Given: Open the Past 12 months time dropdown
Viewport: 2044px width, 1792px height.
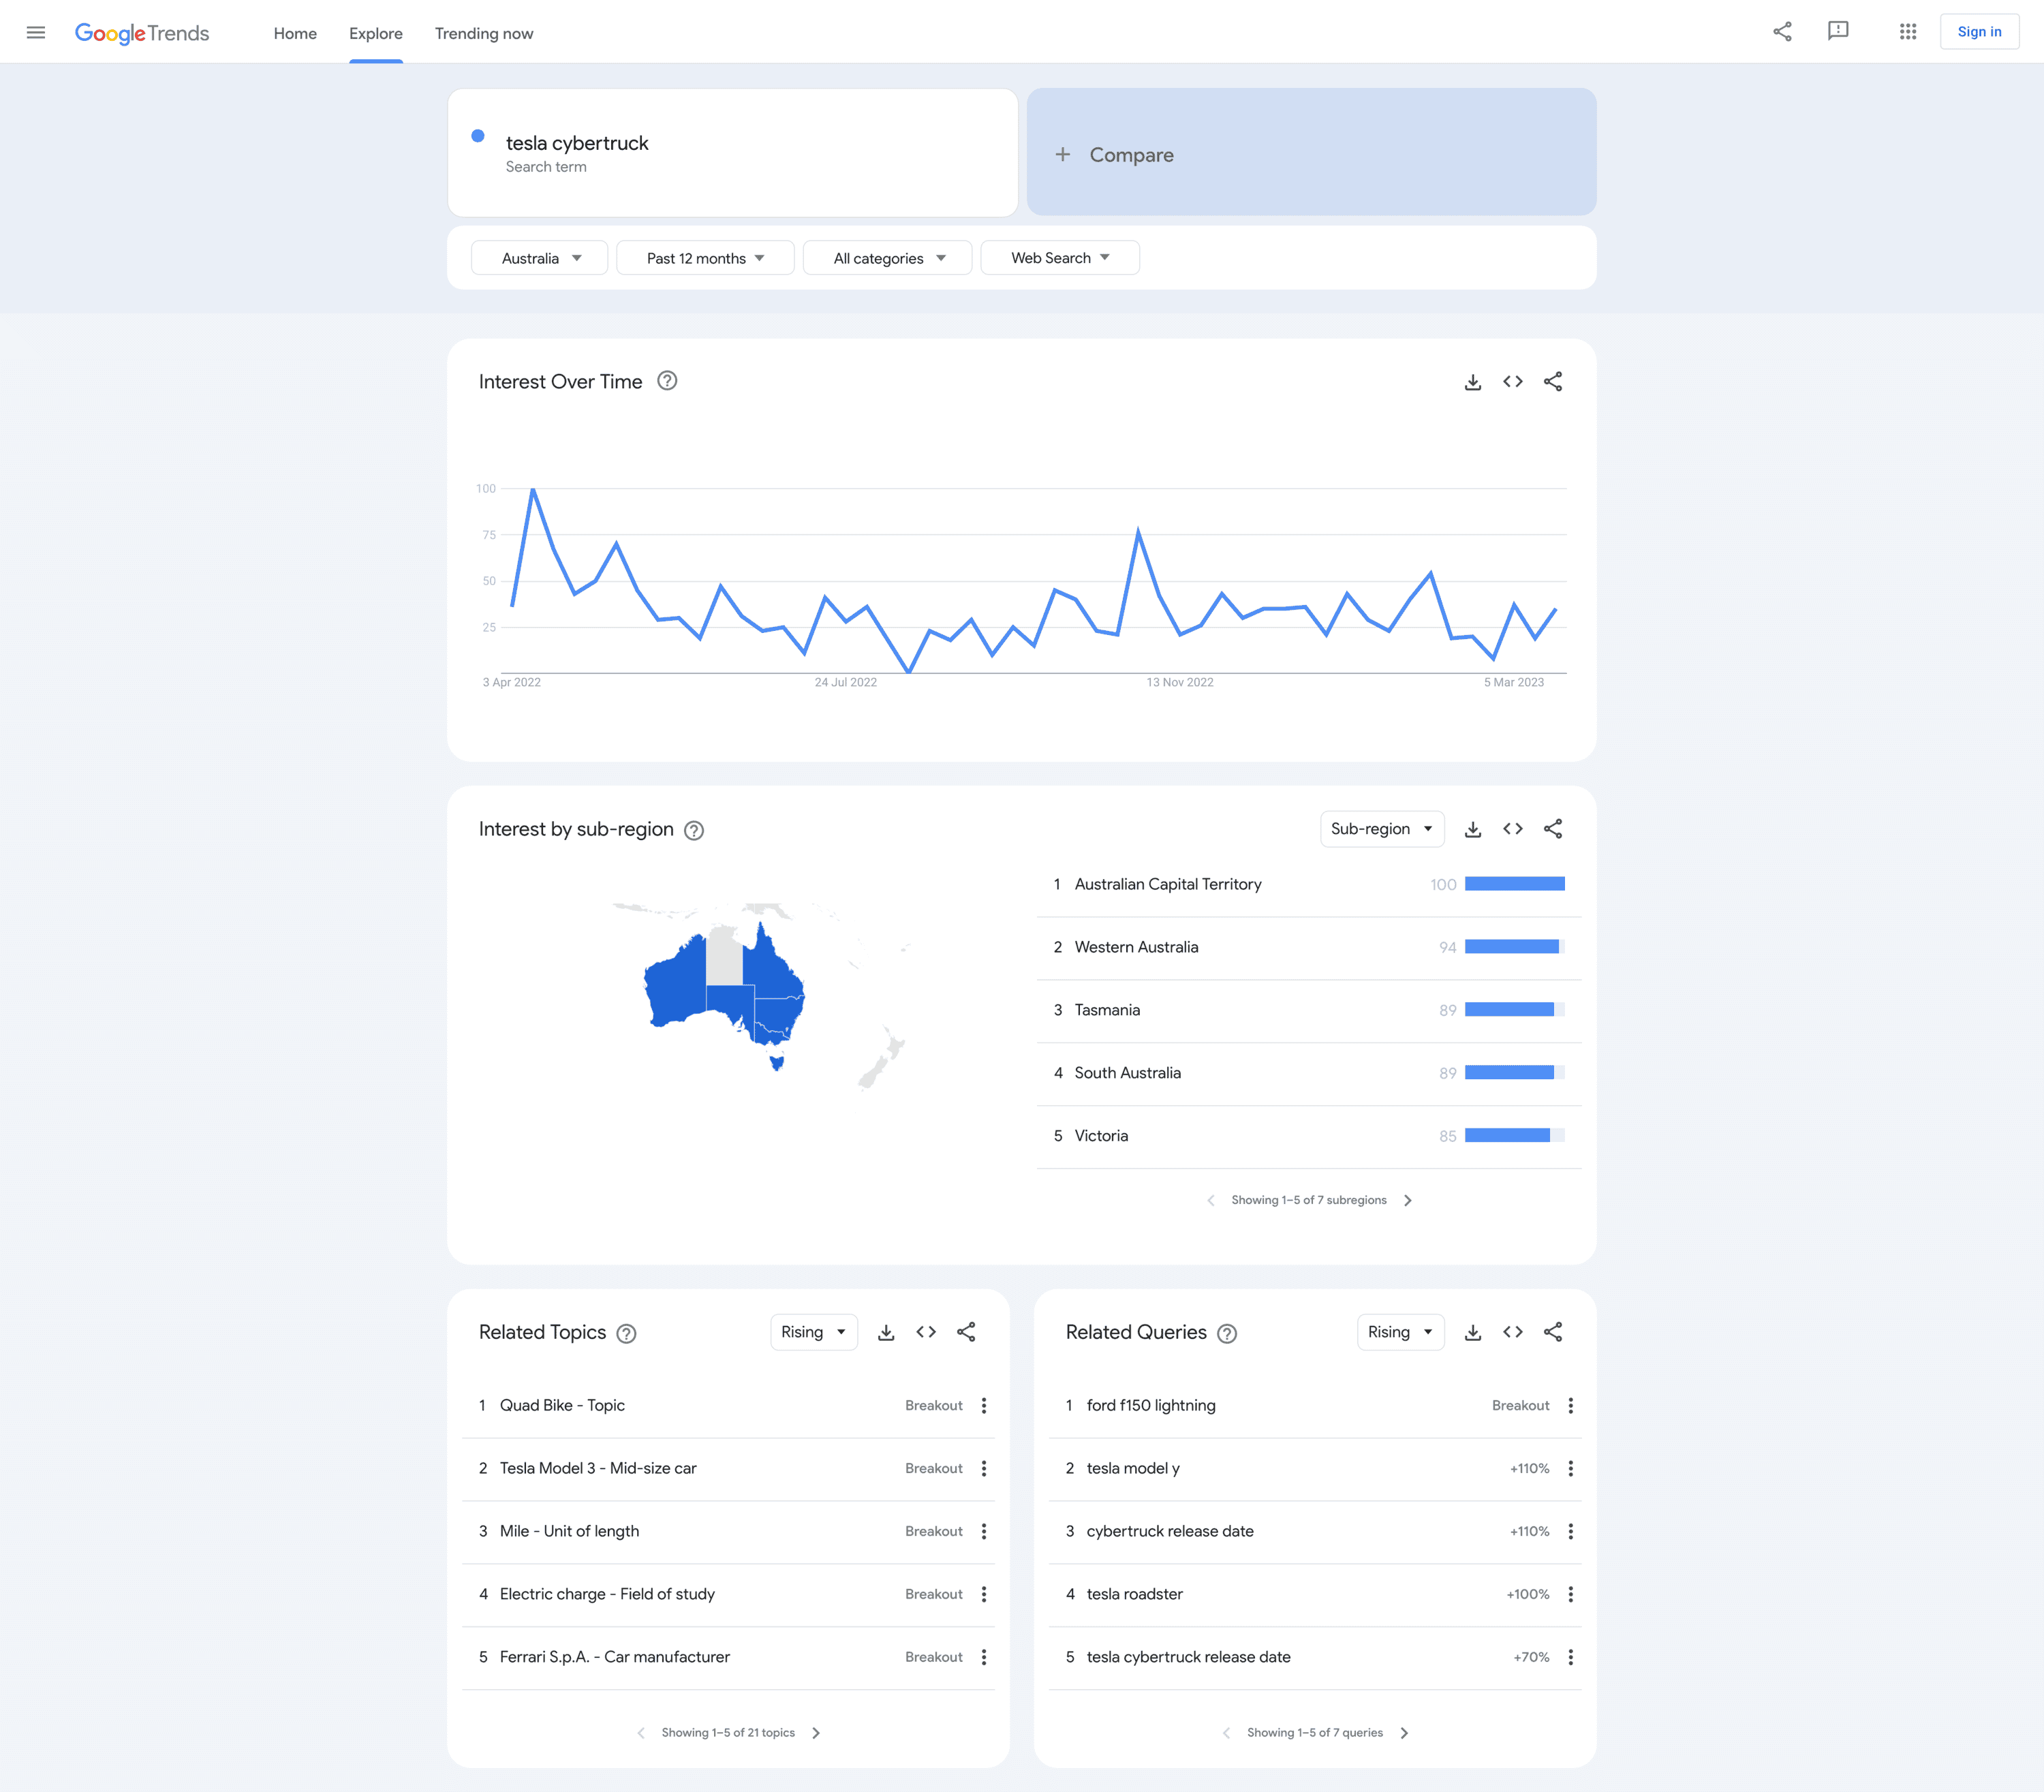Looking at the screenshot, I should (705, 258).
